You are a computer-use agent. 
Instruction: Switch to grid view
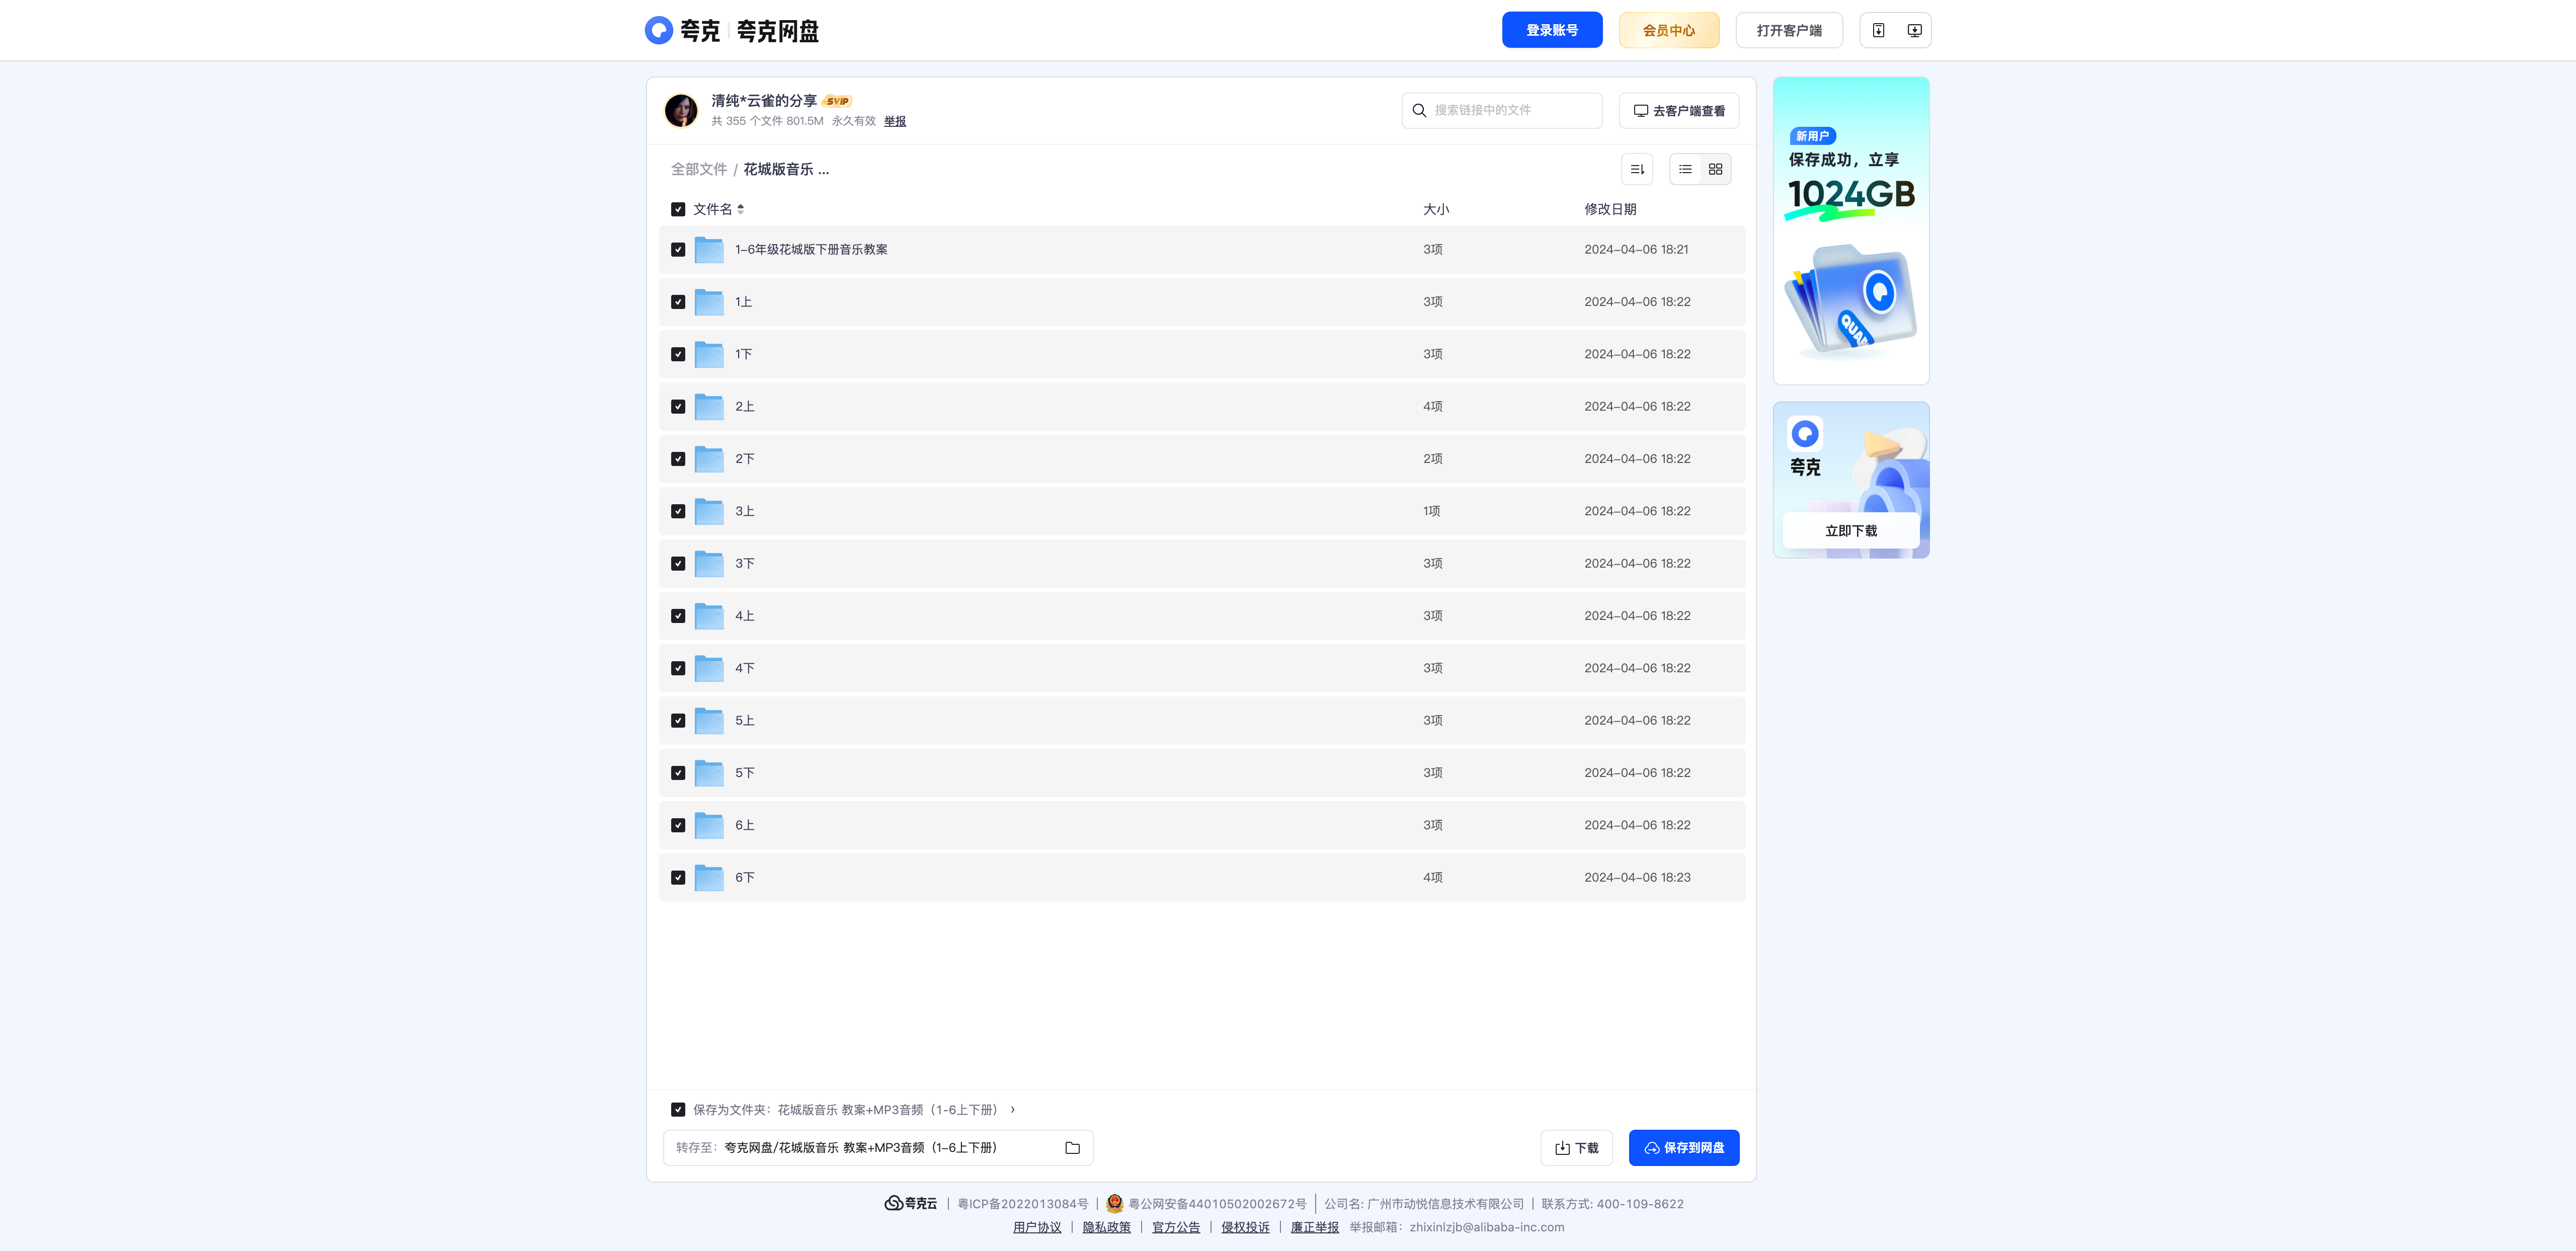[x=1715, y=169]
